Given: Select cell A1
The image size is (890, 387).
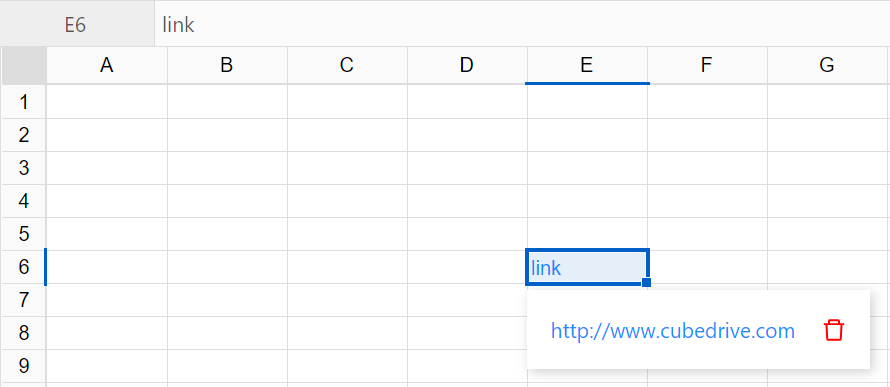Looking at the screenshot, I should 107,102.
